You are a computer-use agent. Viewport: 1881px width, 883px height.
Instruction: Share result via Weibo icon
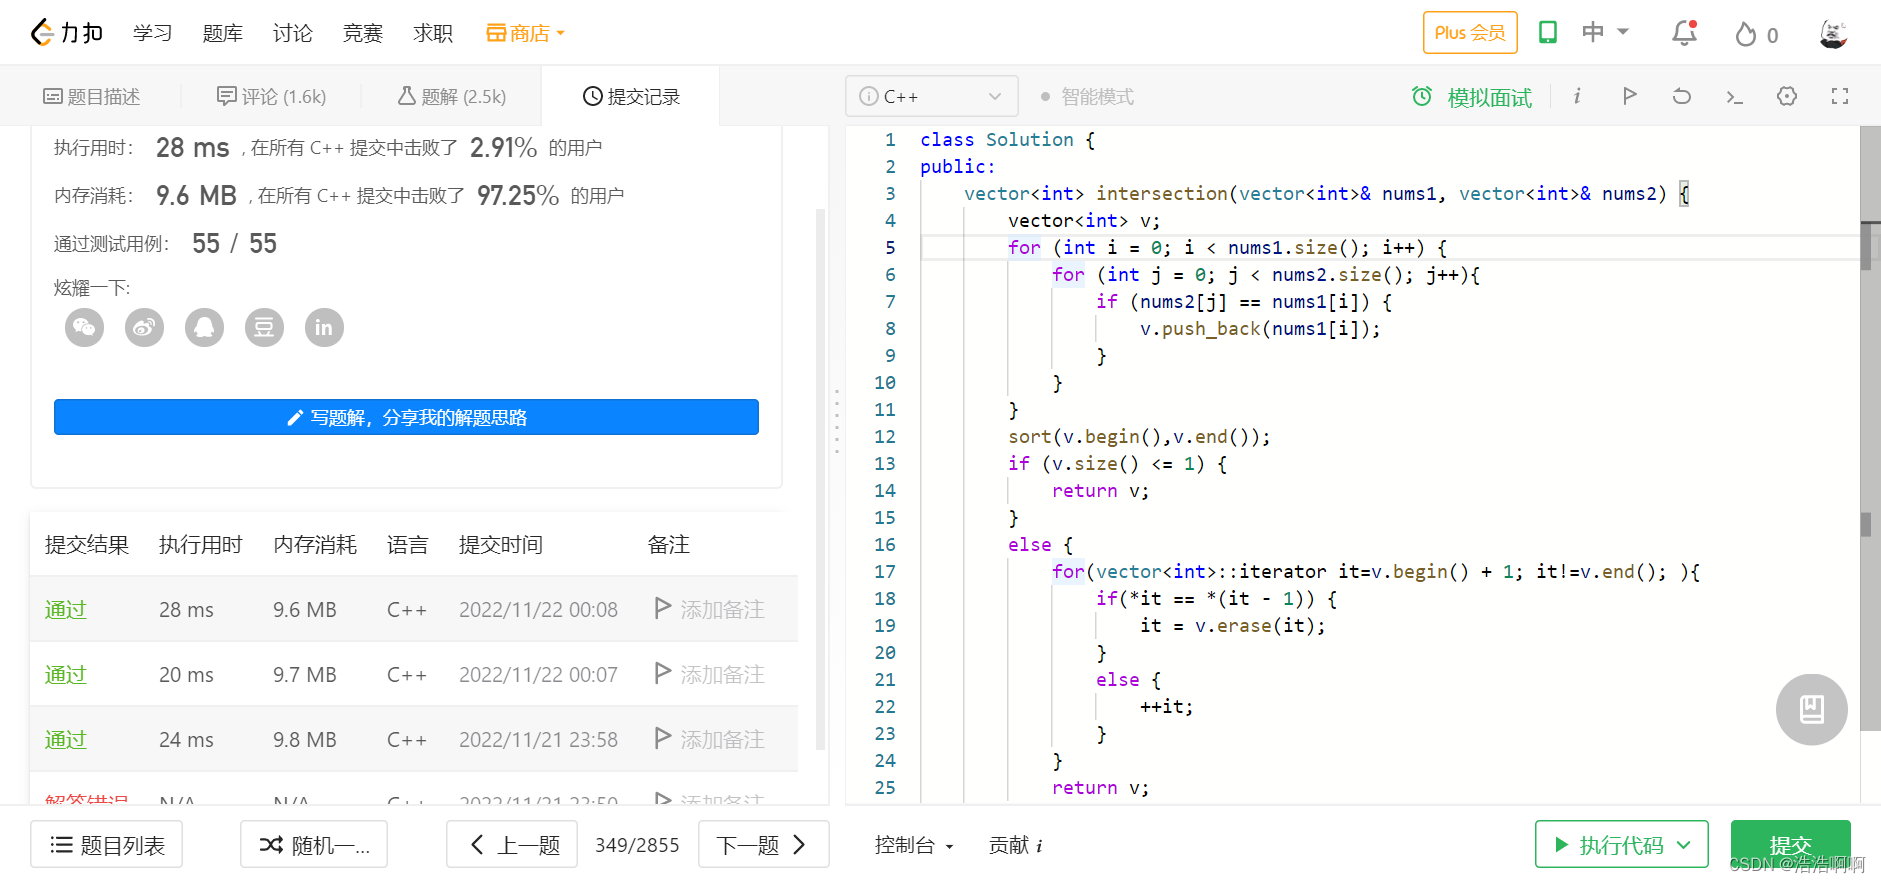144,327
